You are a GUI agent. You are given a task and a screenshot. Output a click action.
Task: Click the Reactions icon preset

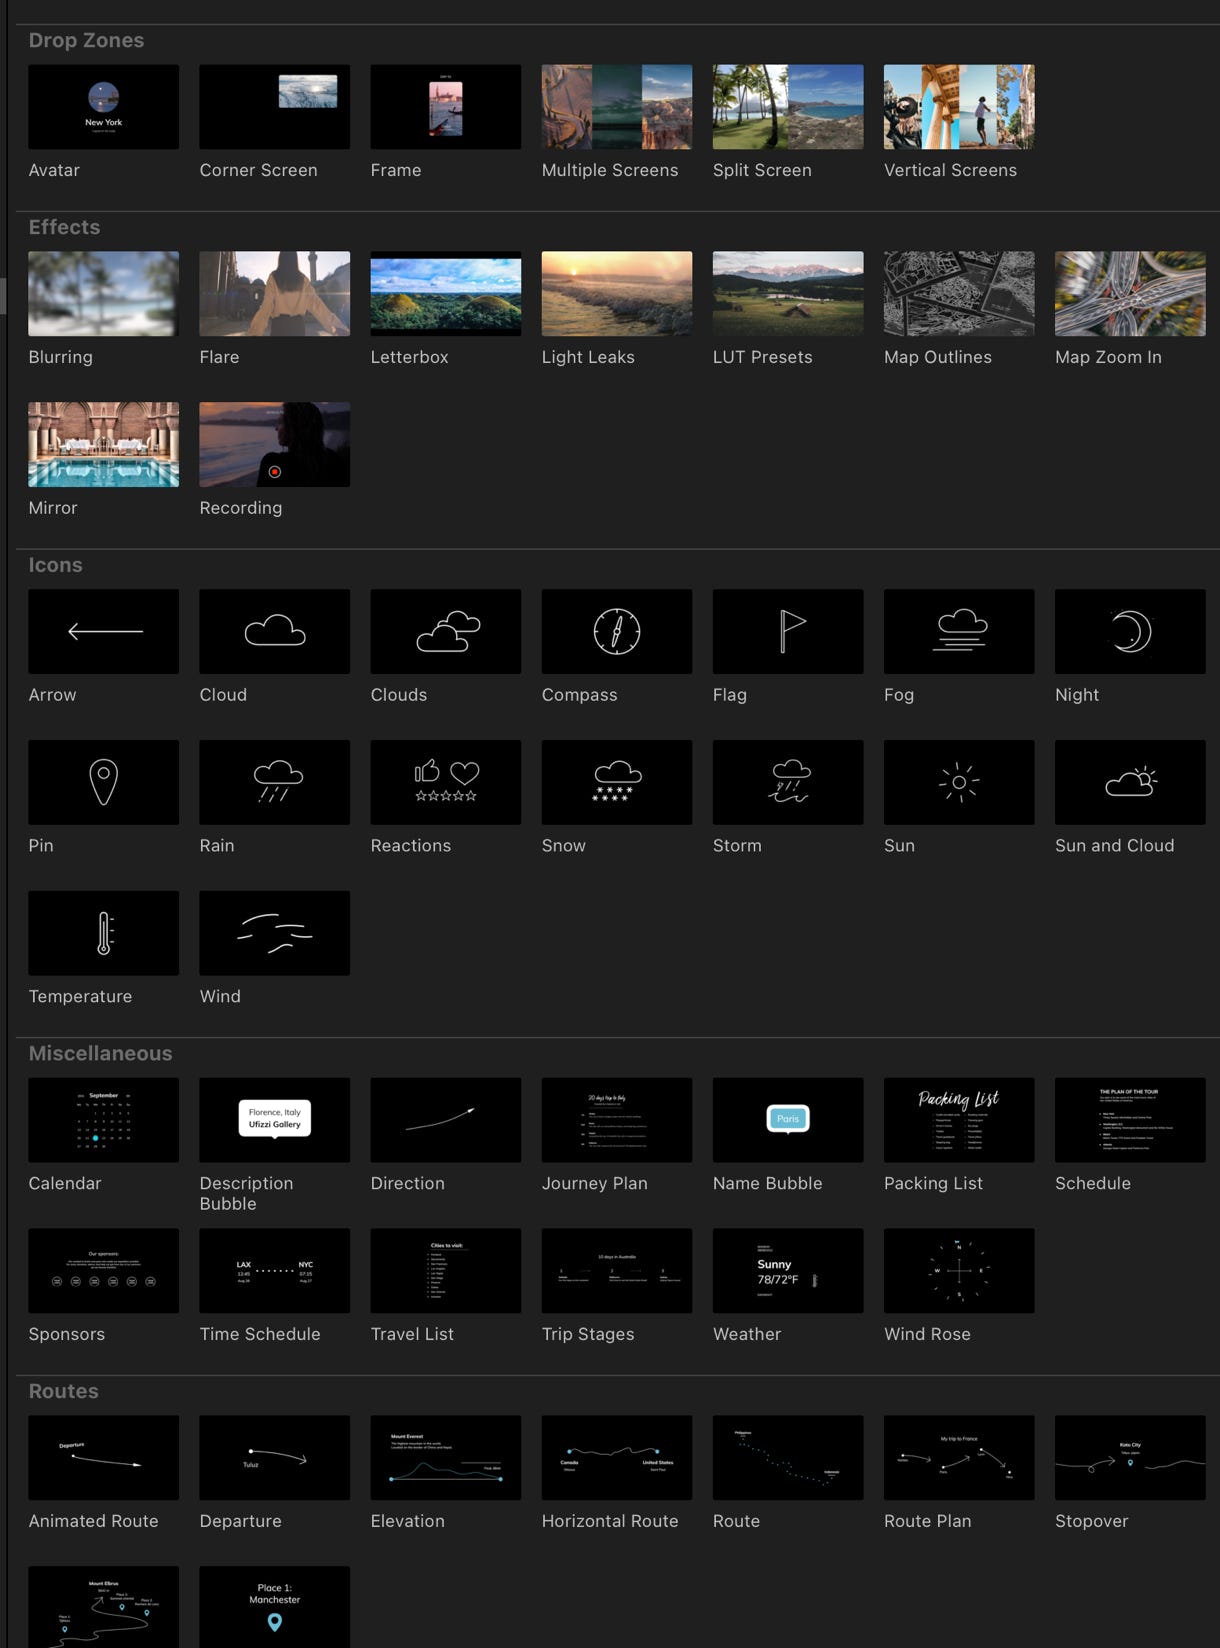coord(445,782)
